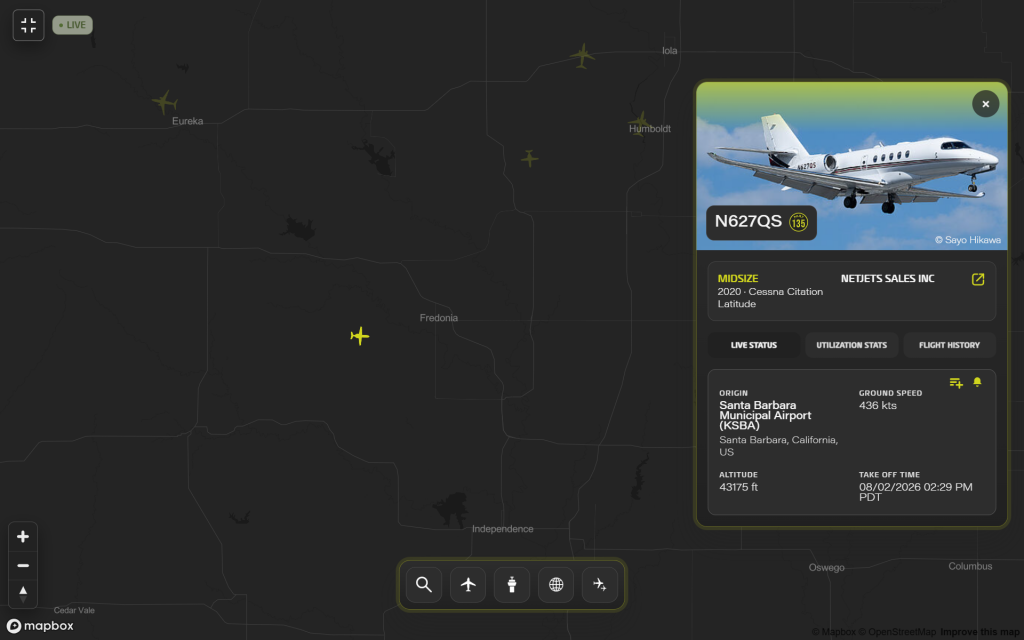This screenshot has width=1024, height=640.
Task: Toggle the LIVE indicator badge
Action: 72,25
